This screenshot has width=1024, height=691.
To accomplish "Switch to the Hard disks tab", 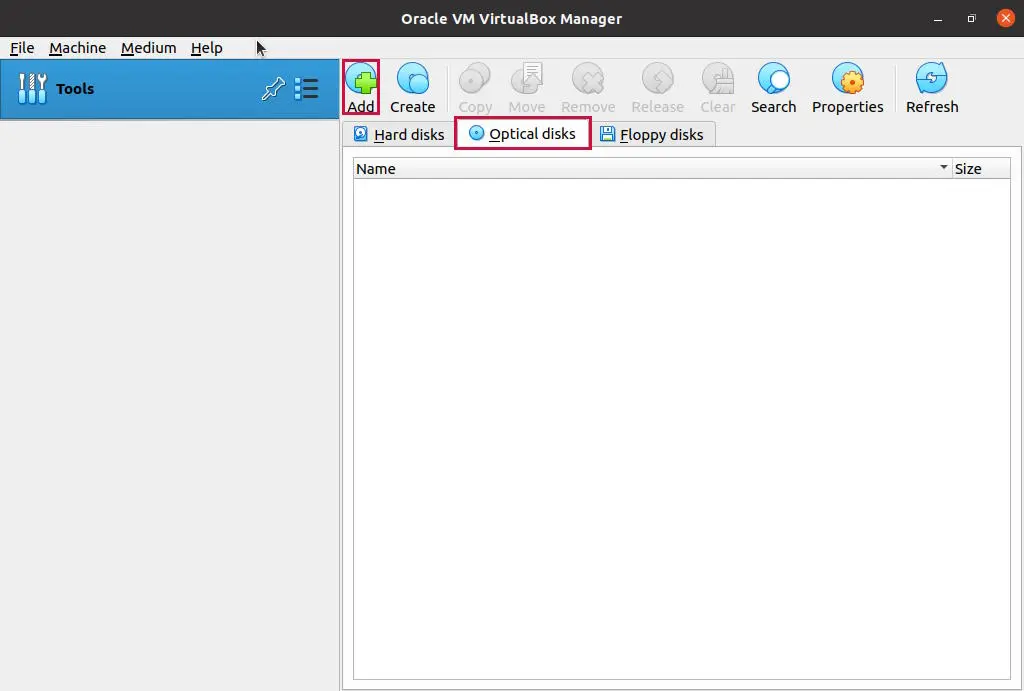I will (x=397, y=133).
